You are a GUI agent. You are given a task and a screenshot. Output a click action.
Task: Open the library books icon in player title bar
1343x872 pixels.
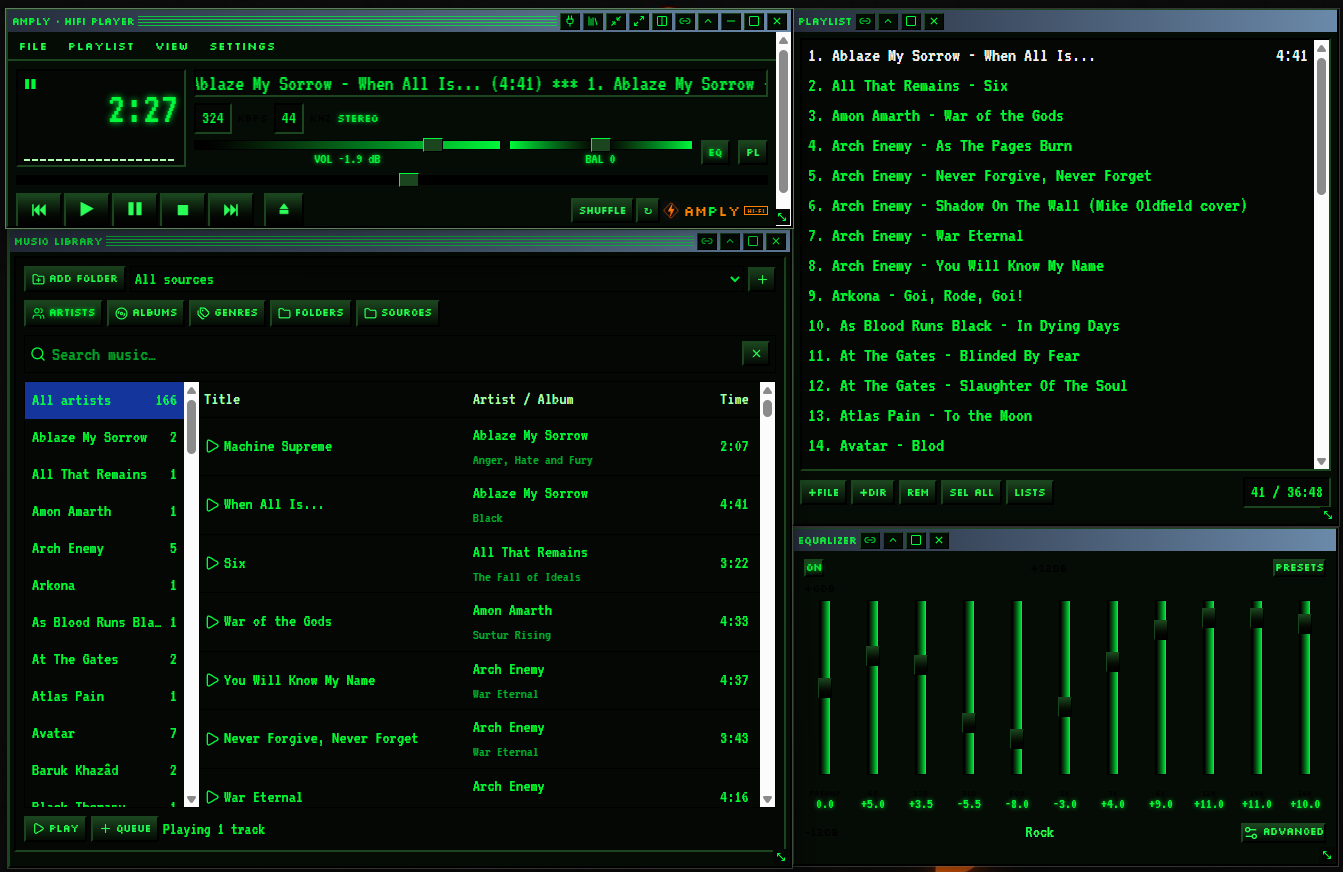point(593,21)
